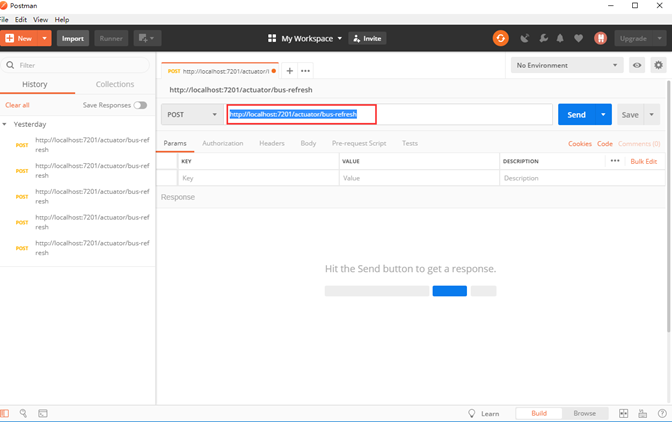Image resolution: width=672 pixels, height=422 pixels.
Task: Open Find and Replace magnifier in status bar
Action: tap(23, 413)
